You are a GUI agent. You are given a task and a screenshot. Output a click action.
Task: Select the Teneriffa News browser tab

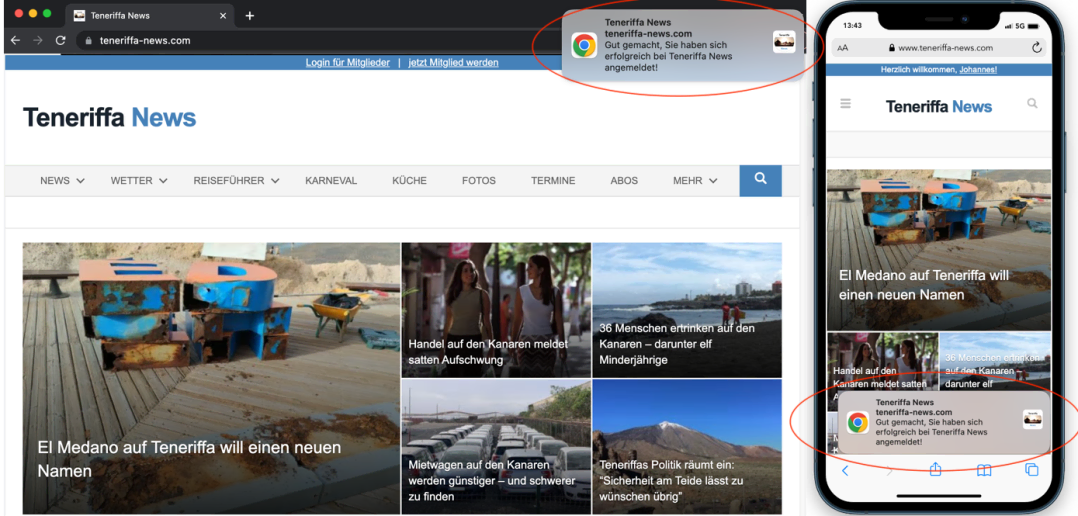pos(149,15)
